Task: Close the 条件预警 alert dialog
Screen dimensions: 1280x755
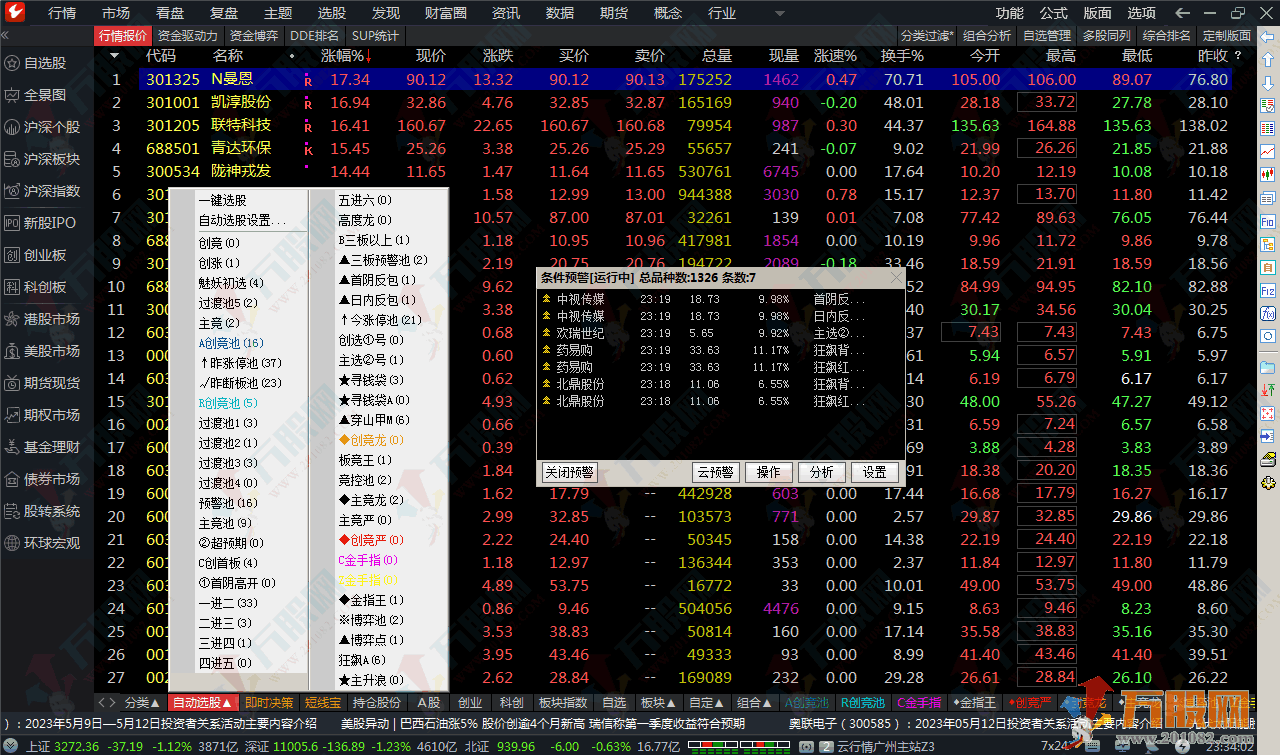Action: pos(895,277)
